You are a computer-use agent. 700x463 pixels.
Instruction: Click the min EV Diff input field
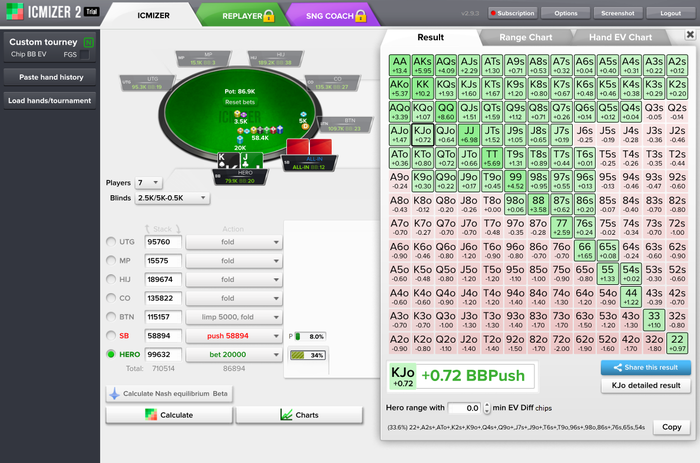pyautogui.click(x=465, y=408)
